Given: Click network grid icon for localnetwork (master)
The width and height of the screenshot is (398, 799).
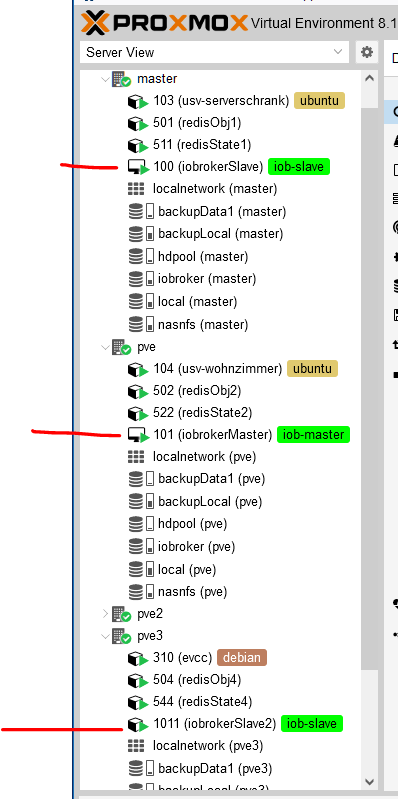Looking at the screenshot, I should pos(136,189).
